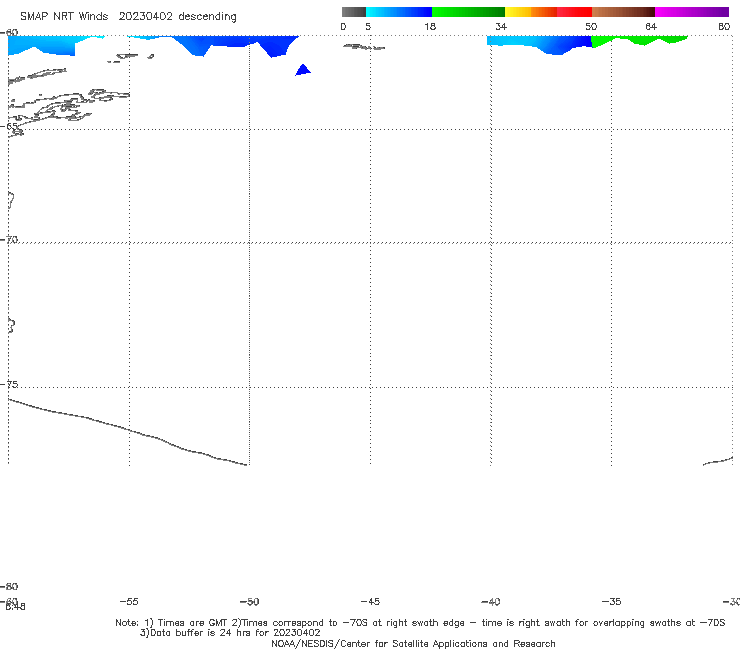Click the cyan-blue segment of the color bar
740x650 pixels.
click(399, 12)
